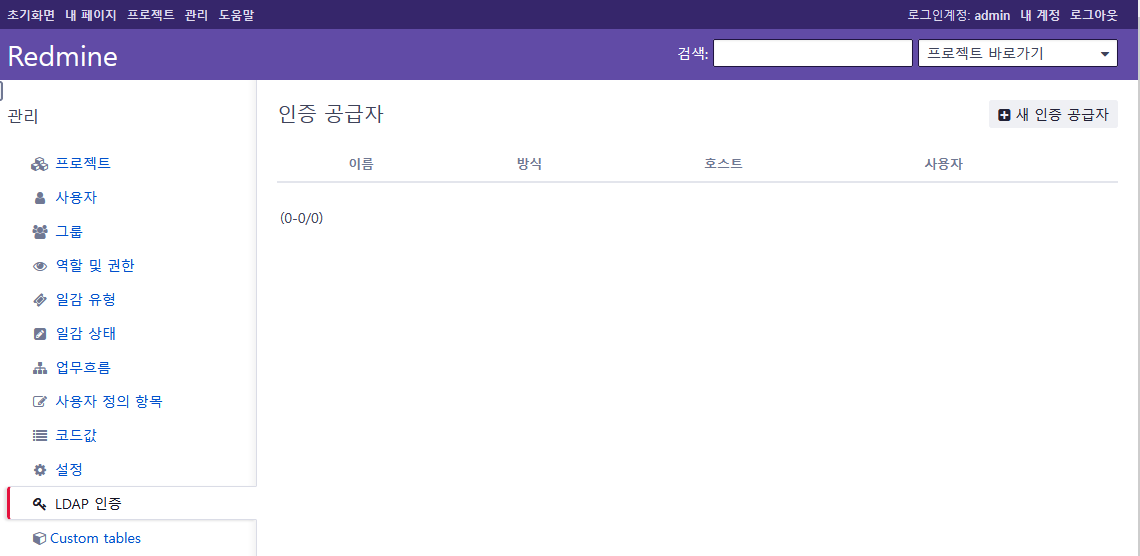Click the Redmine header title
The height and width of the screenshot is (556, 1140).
(x=63, y=56)
